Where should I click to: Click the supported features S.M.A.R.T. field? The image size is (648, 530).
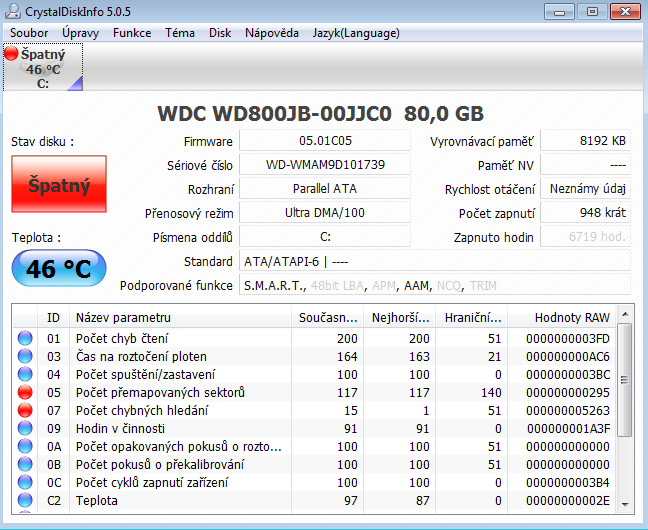pyautogui.click(x=435, y=285)
